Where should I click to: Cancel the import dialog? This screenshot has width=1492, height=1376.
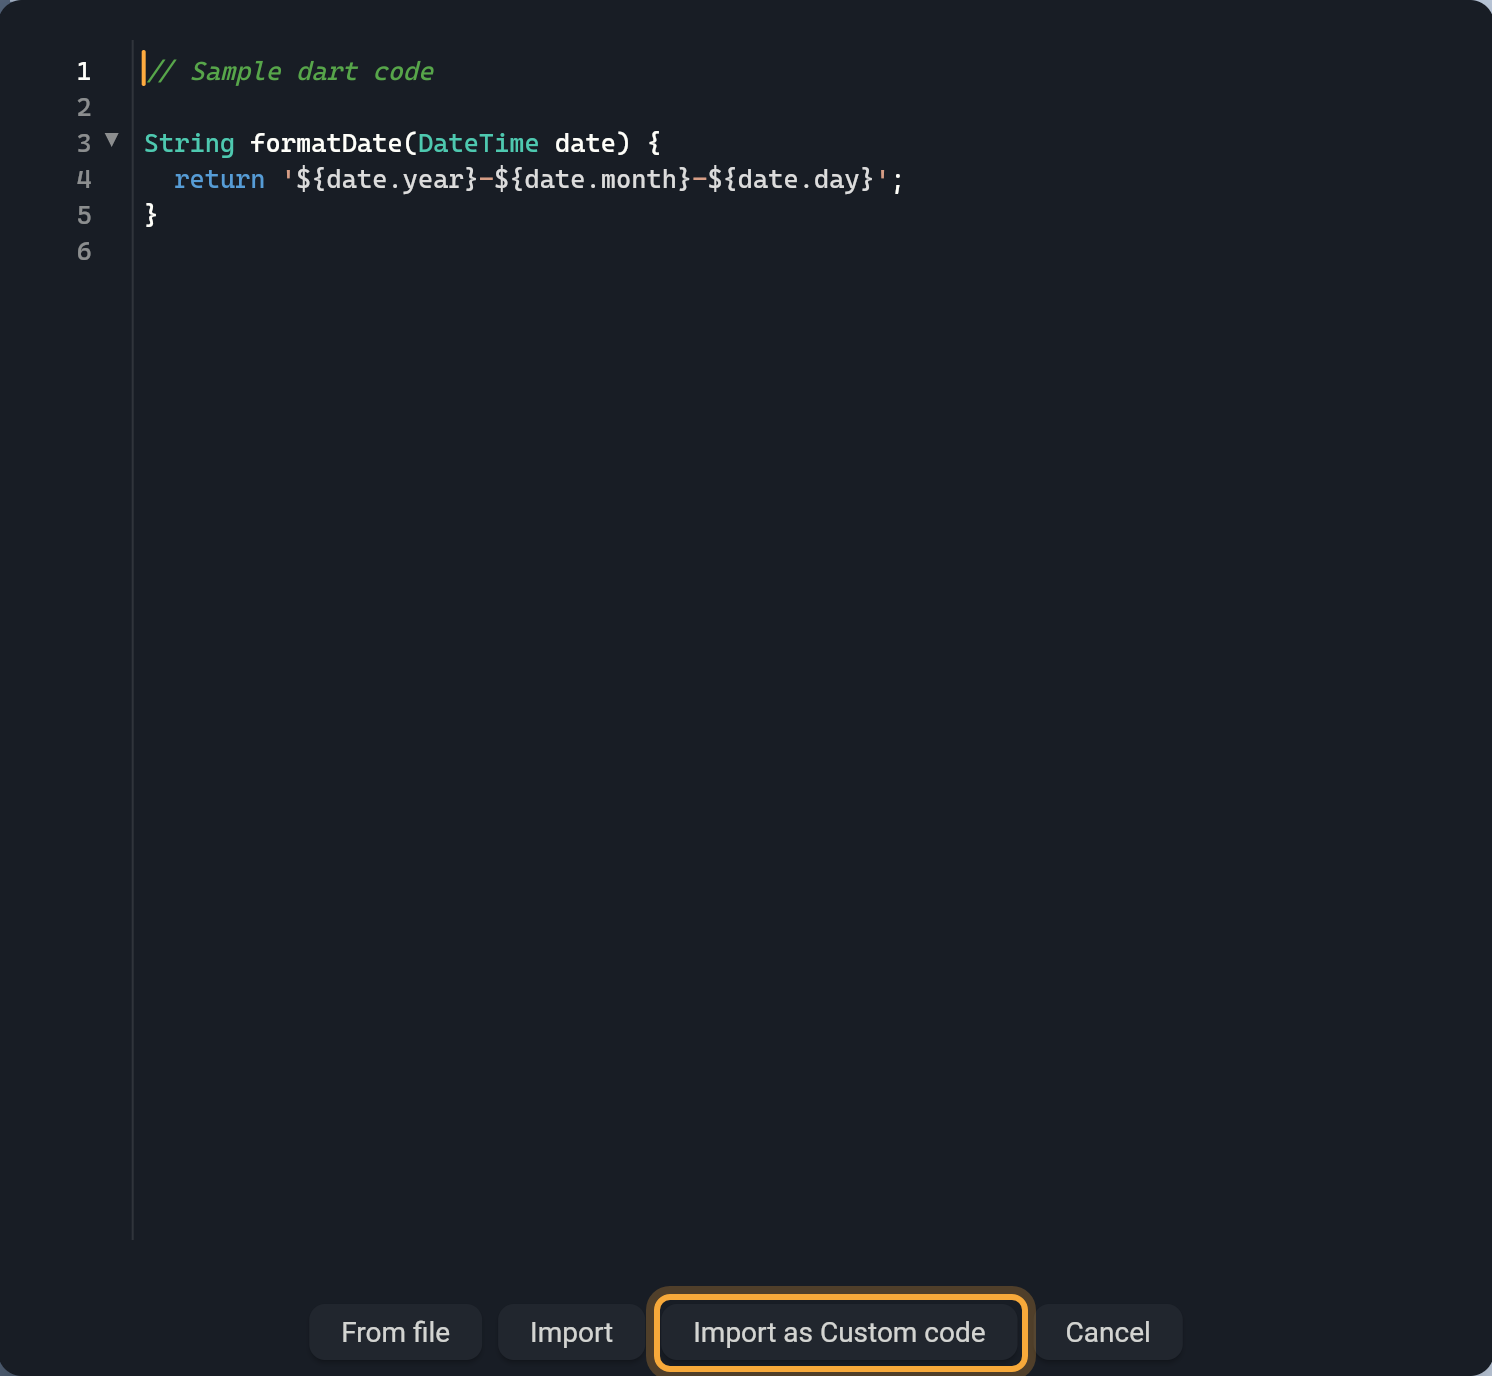point(1108,1332)
